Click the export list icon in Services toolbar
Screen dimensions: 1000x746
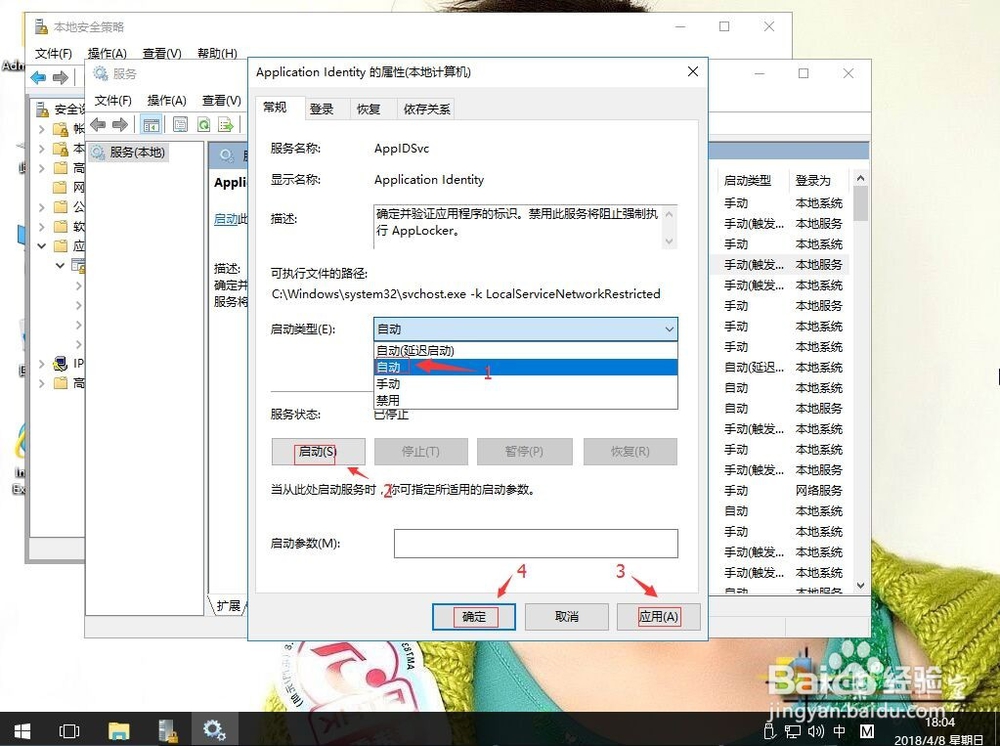[225, 123]
